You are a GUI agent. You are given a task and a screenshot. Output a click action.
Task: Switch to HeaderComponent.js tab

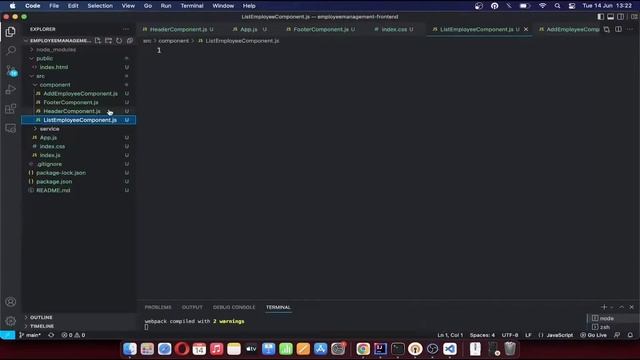(178, 29)
